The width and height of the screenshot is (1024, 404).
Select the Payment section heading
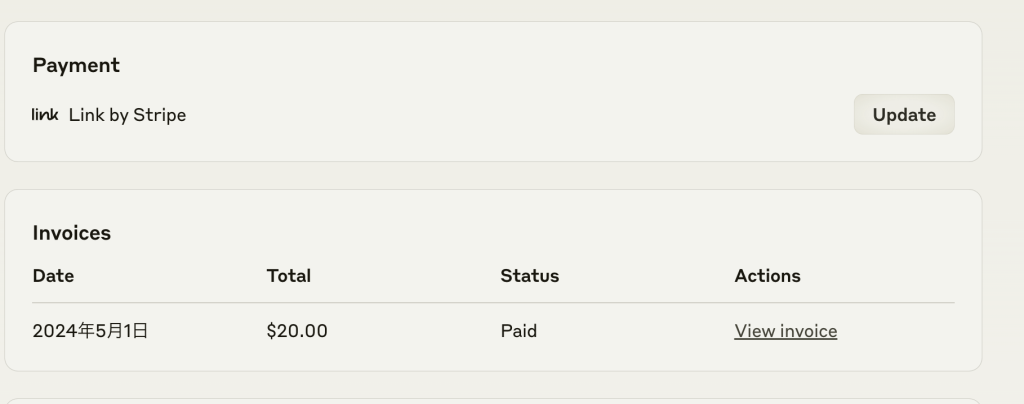(76, 65)
